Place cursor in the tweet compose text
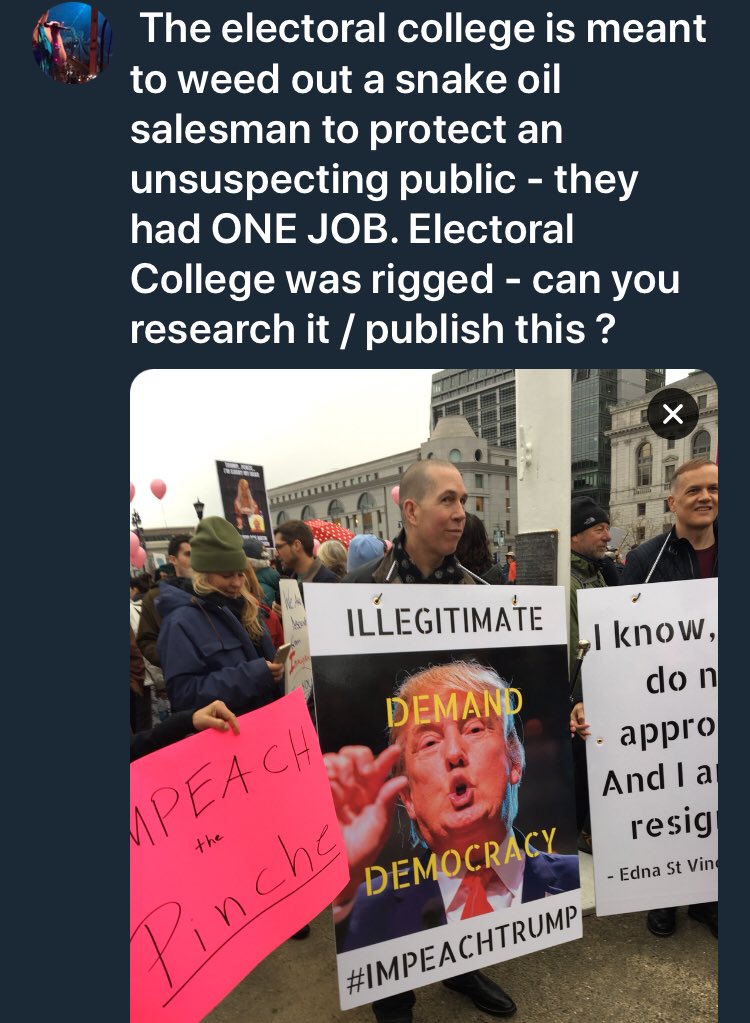 [417, 178]
